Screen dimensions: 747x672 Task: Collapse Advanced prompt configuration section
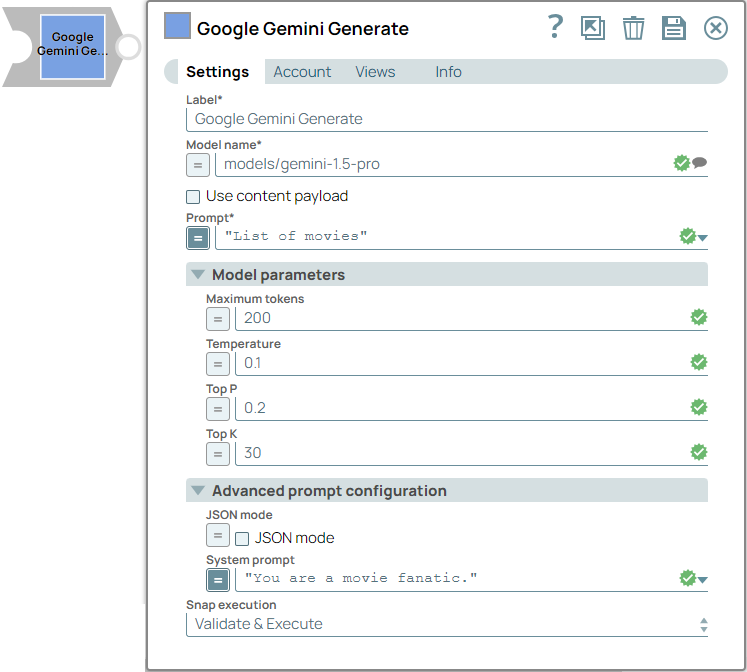pyautogui.click(x=198, y=490)
